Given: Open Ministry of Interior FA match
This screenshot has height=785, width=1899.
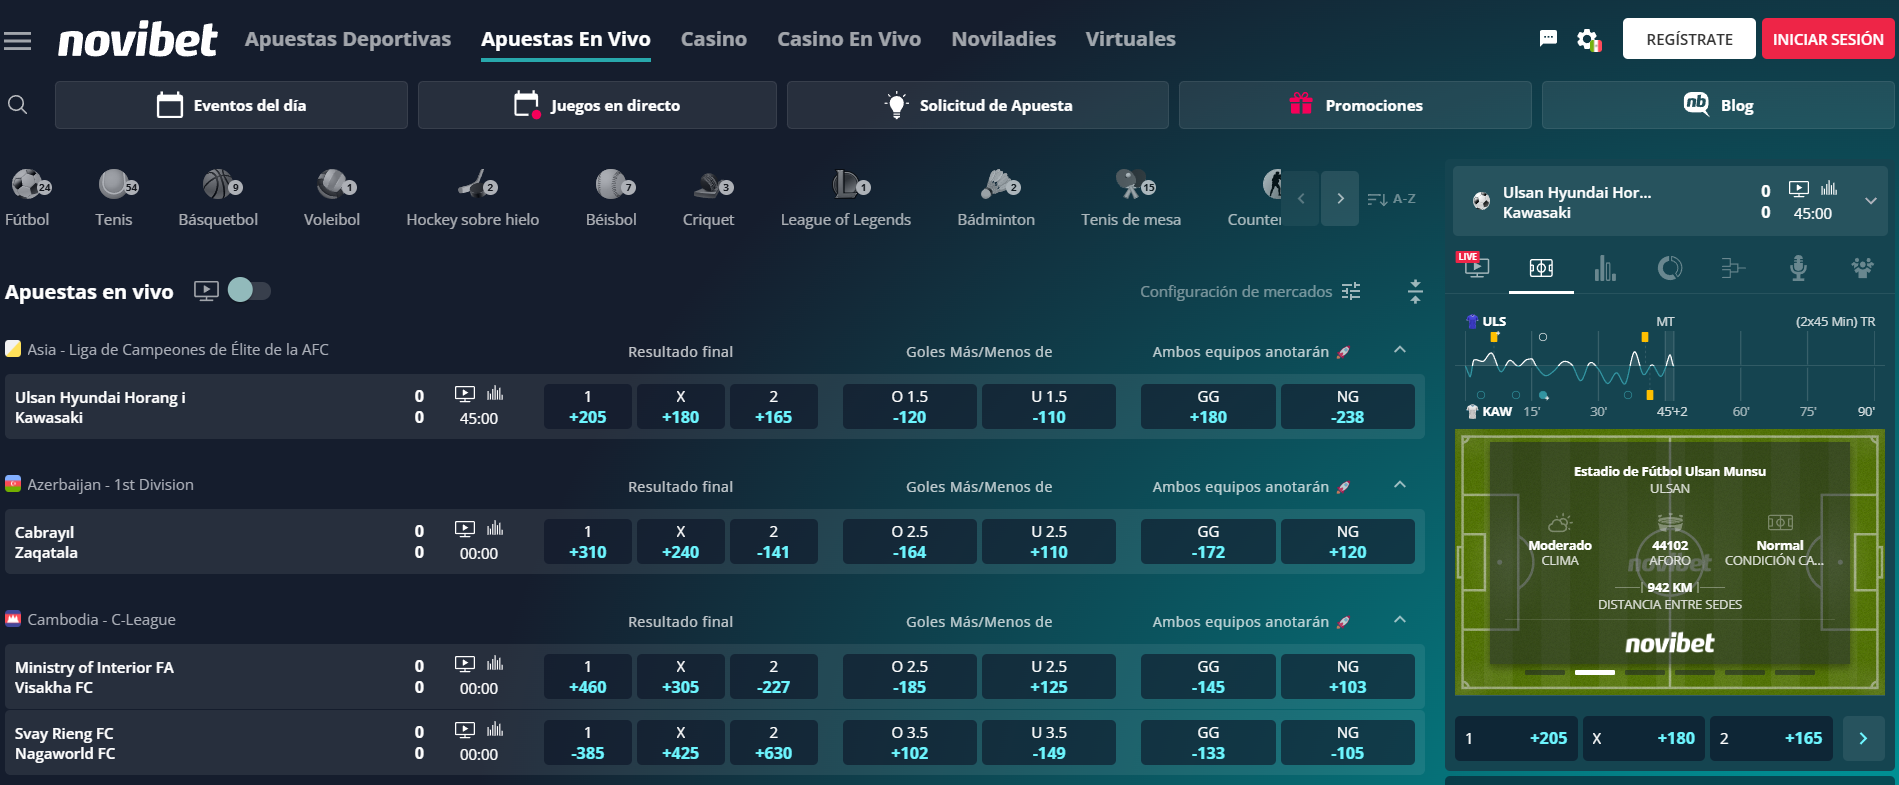Looking at the screenshot, I should pos(94,677).
